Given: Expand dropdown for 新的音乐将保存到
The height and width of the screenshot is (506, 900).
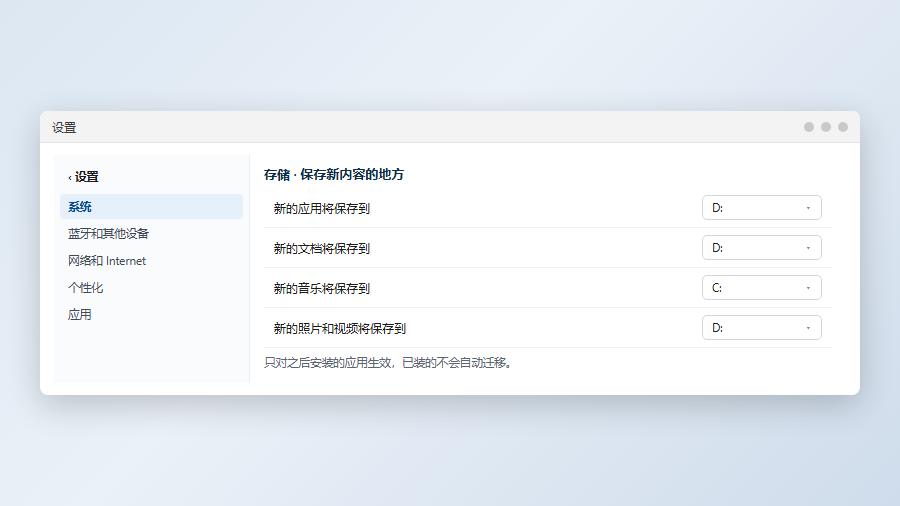Looking at the screenshot, I should [x=762, y=288].
